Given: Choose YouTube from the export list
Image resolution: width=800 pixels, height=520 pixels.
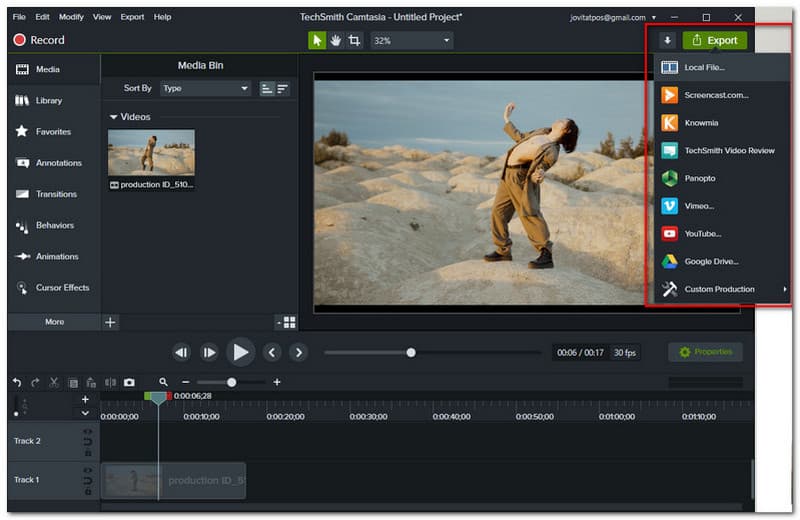Looking at the screenshot, I should pyautogui.click(x=702, y=233).
